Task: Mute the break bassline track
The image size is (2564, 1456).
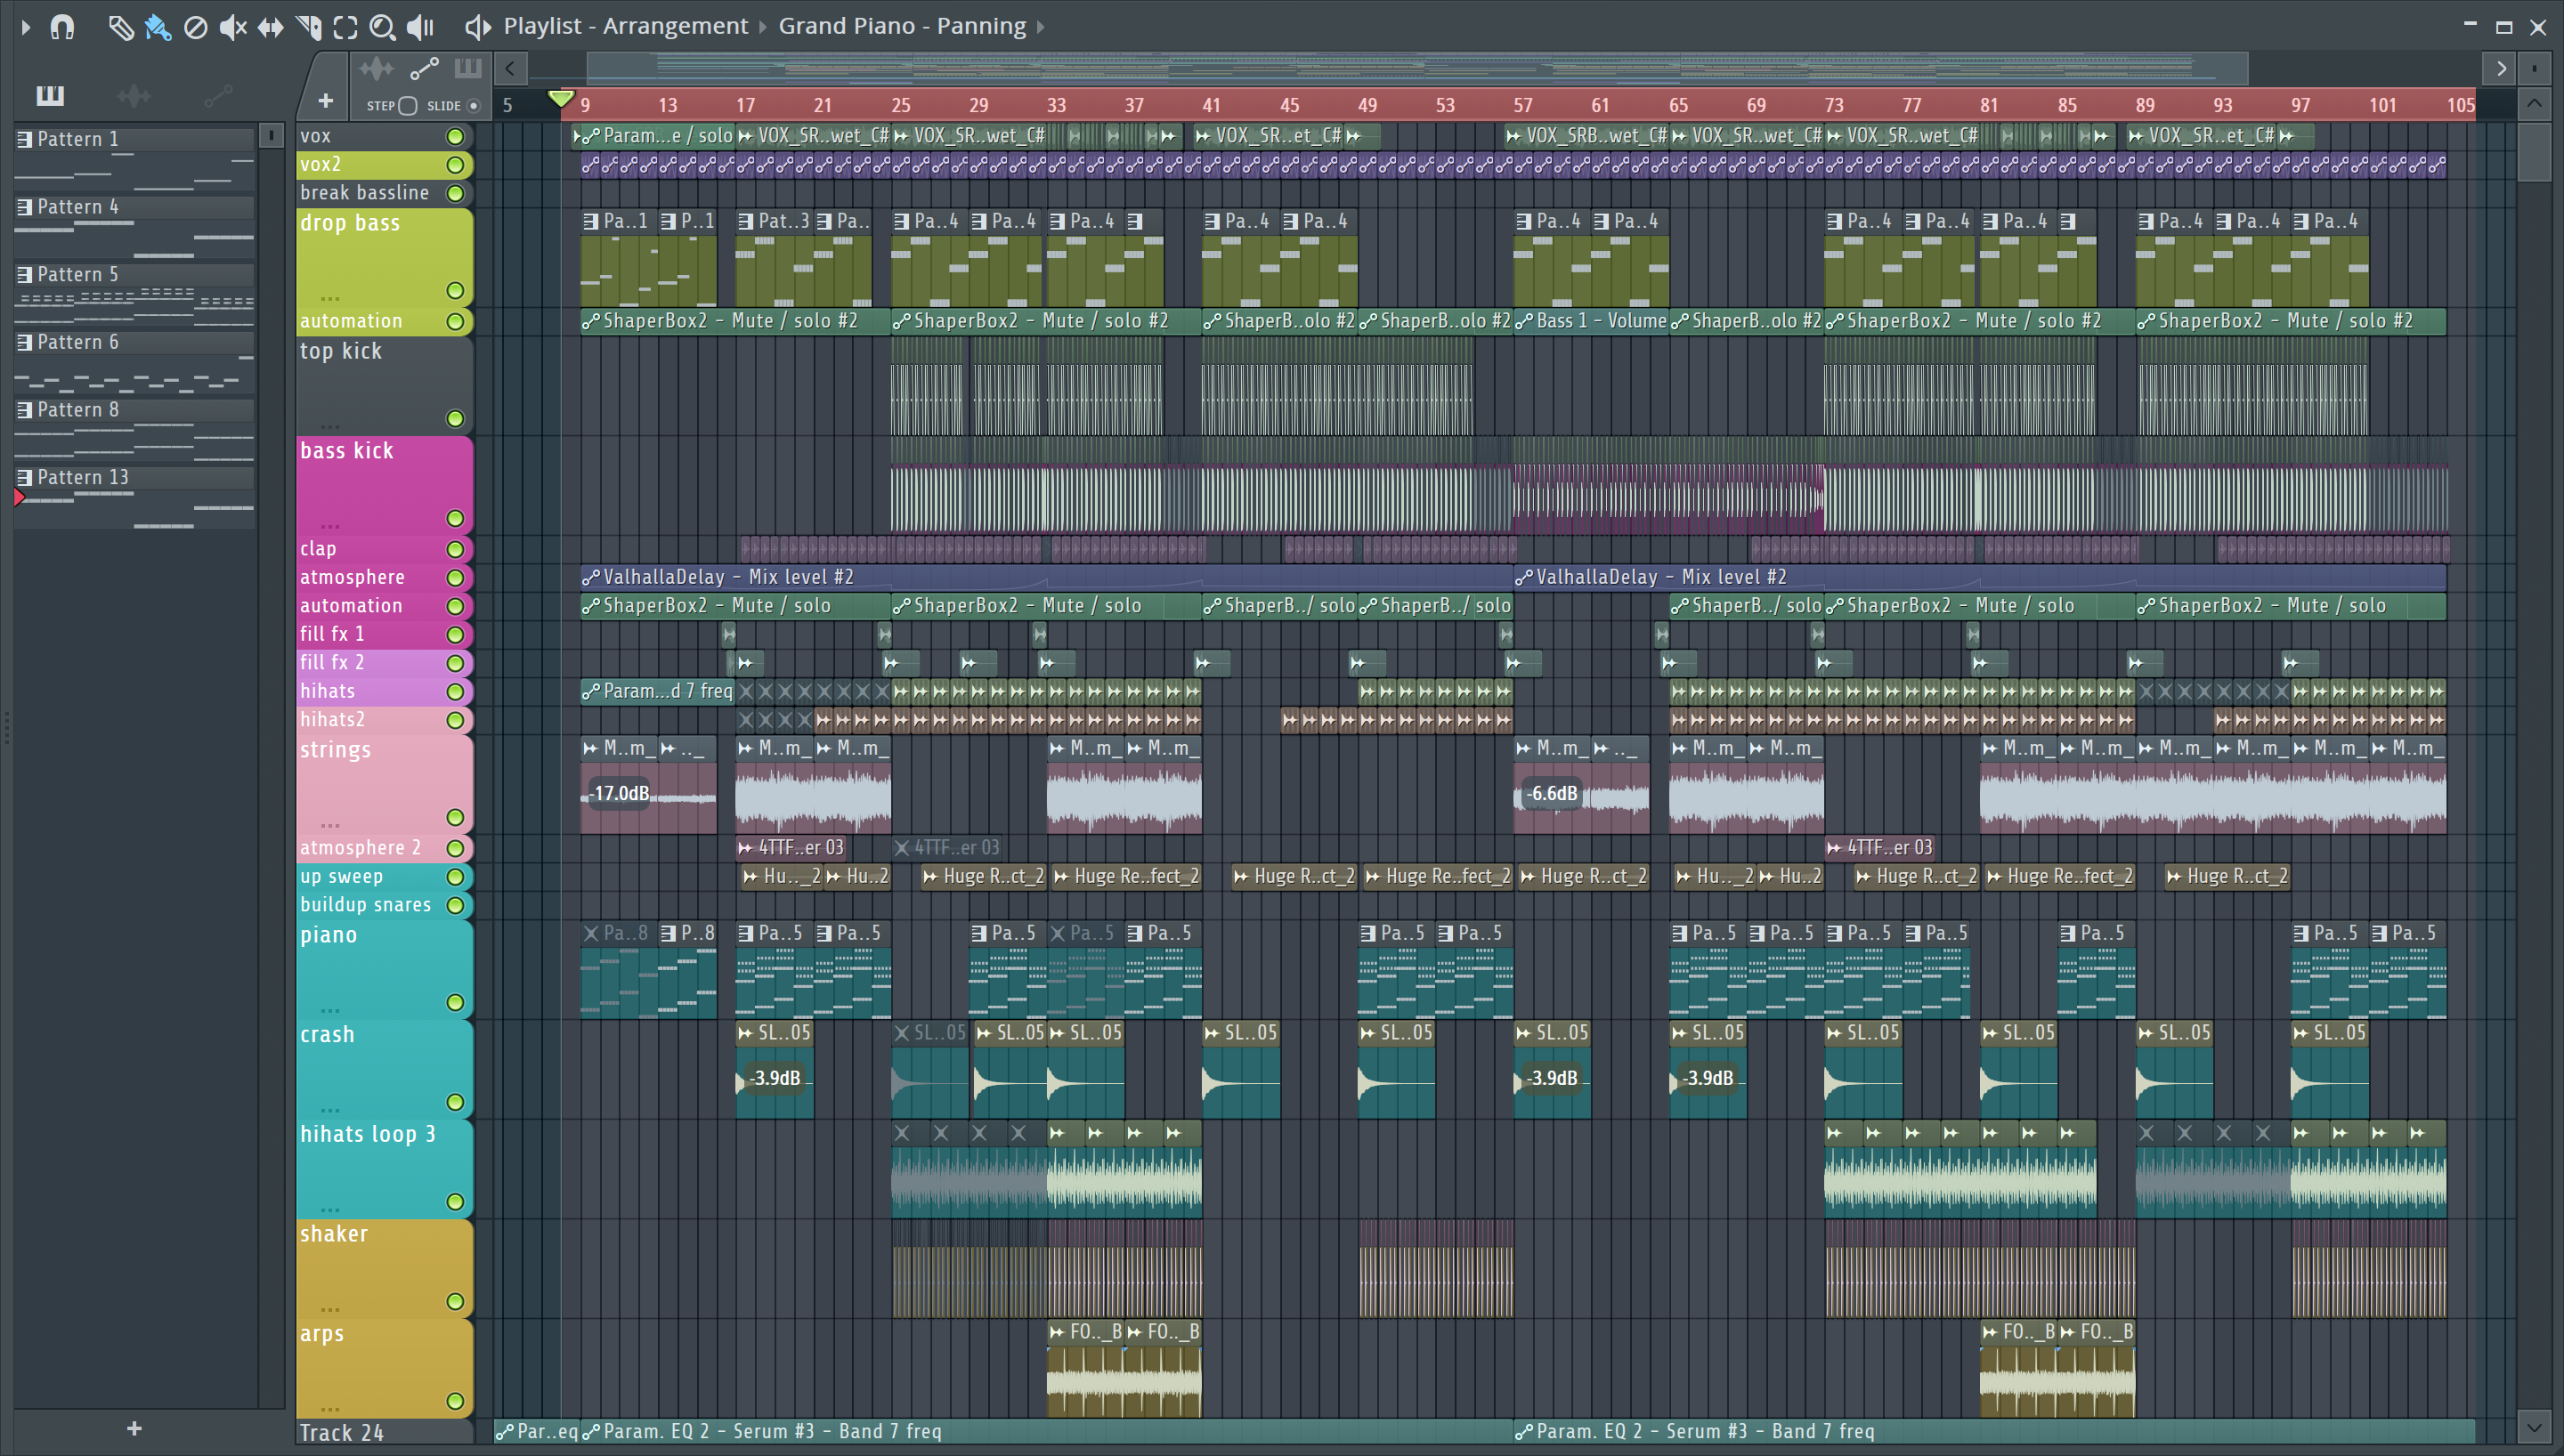Action: pyautogui.click(x=455, y=193)
